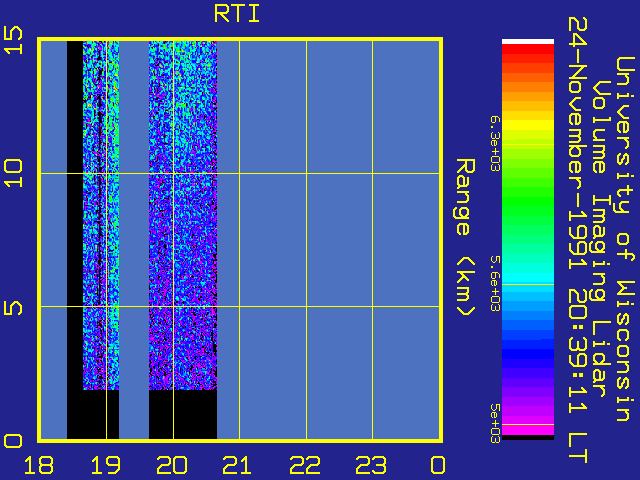Pick the bright green band of the colorbar
640x480 pixels.
point(528,202)
